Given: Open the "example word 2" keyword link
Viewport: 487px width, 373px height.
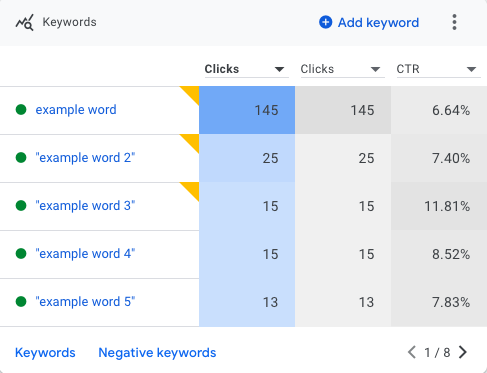Looking at the screenshot, I should pos(85,158).
